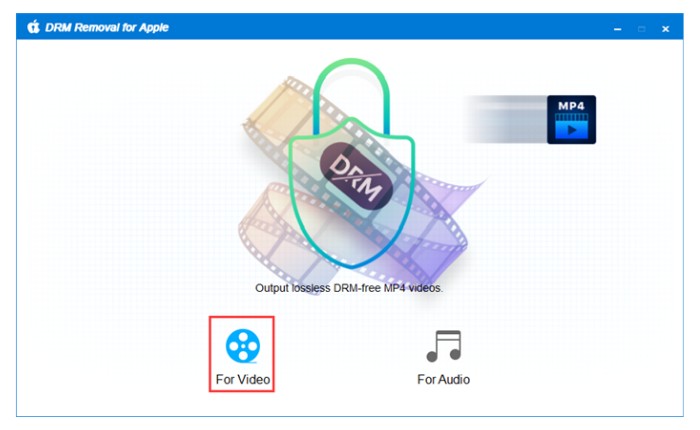Click the Apple logo in title bar
This screenshot has width=700, height=430.
pyautogui.click(x=33, y=27)
